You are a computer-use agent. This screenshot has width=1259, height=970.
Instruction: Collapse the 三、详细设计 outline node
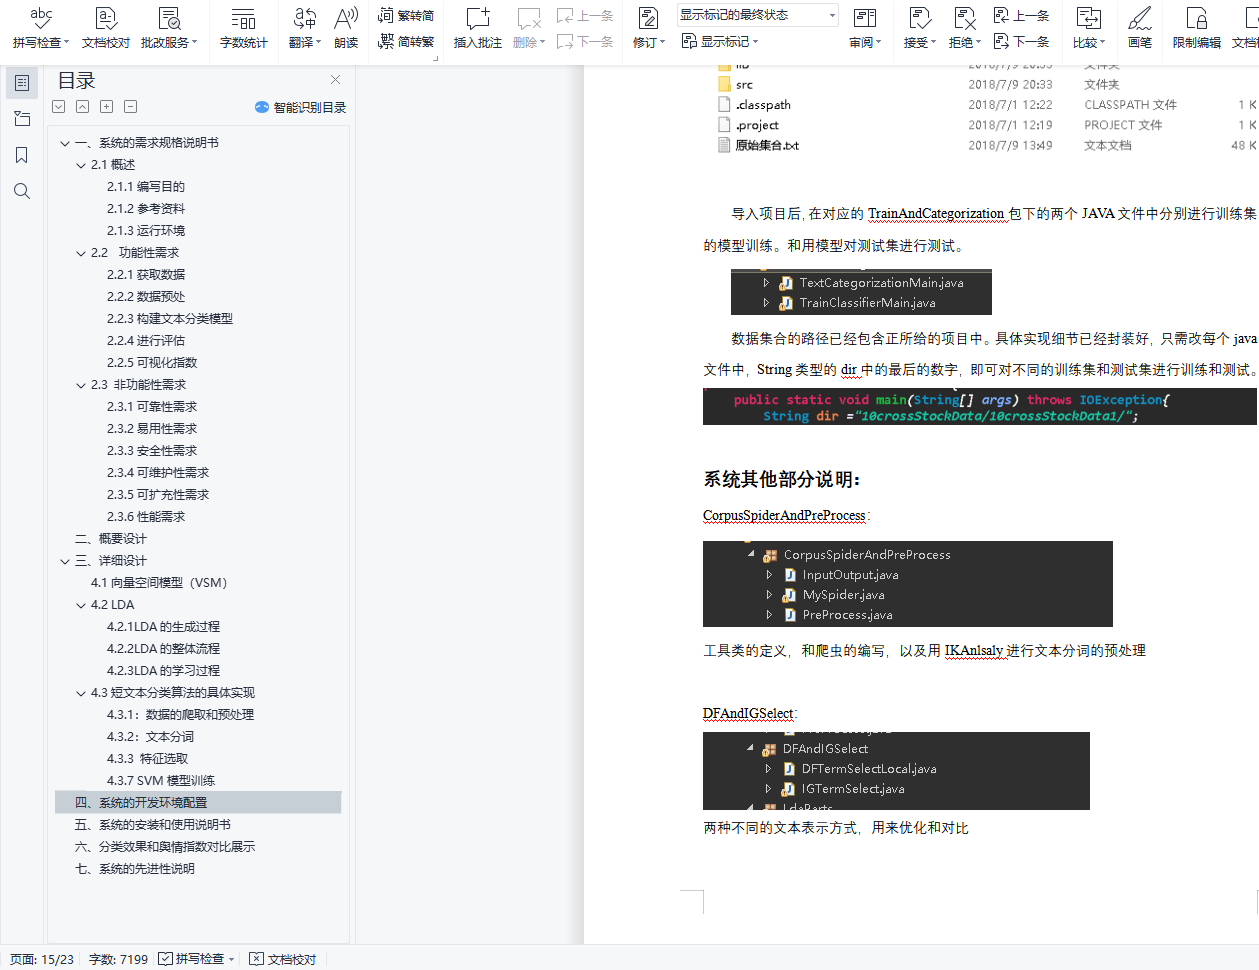(65, 561)
